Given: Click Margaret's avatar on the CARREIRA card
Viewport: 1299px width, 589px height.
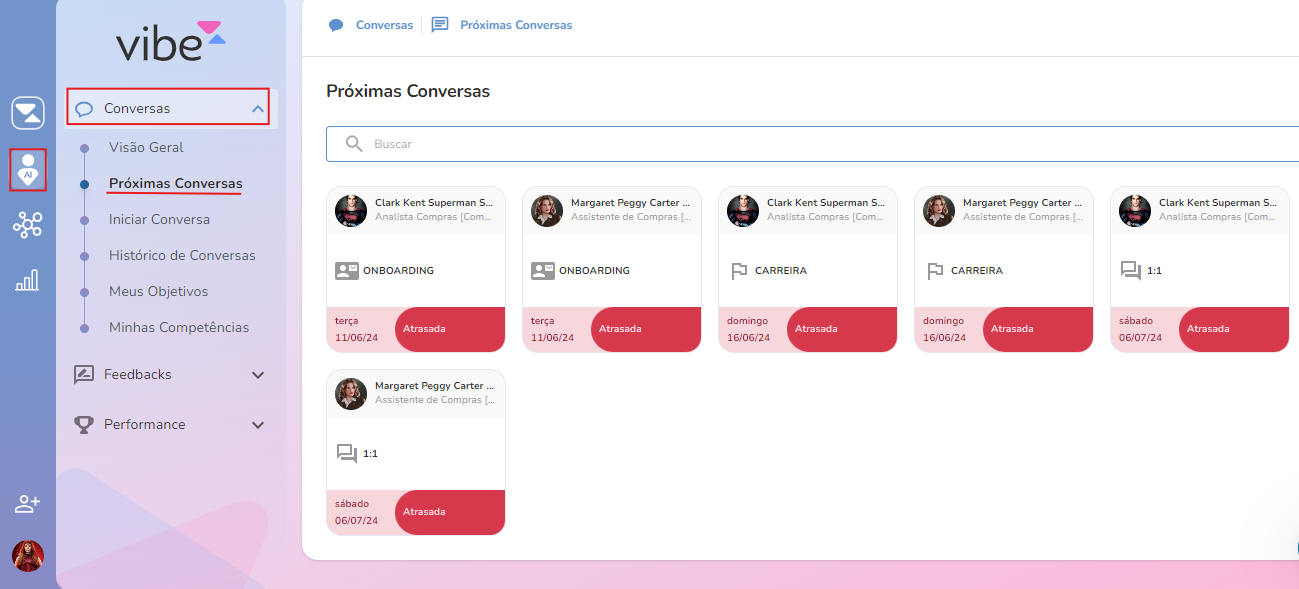Looking at the screenshot, I should tap(939, 211).
